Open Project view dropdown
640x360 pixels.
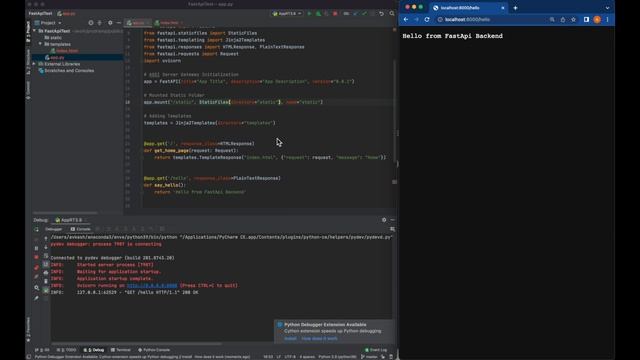click(48, 23)
